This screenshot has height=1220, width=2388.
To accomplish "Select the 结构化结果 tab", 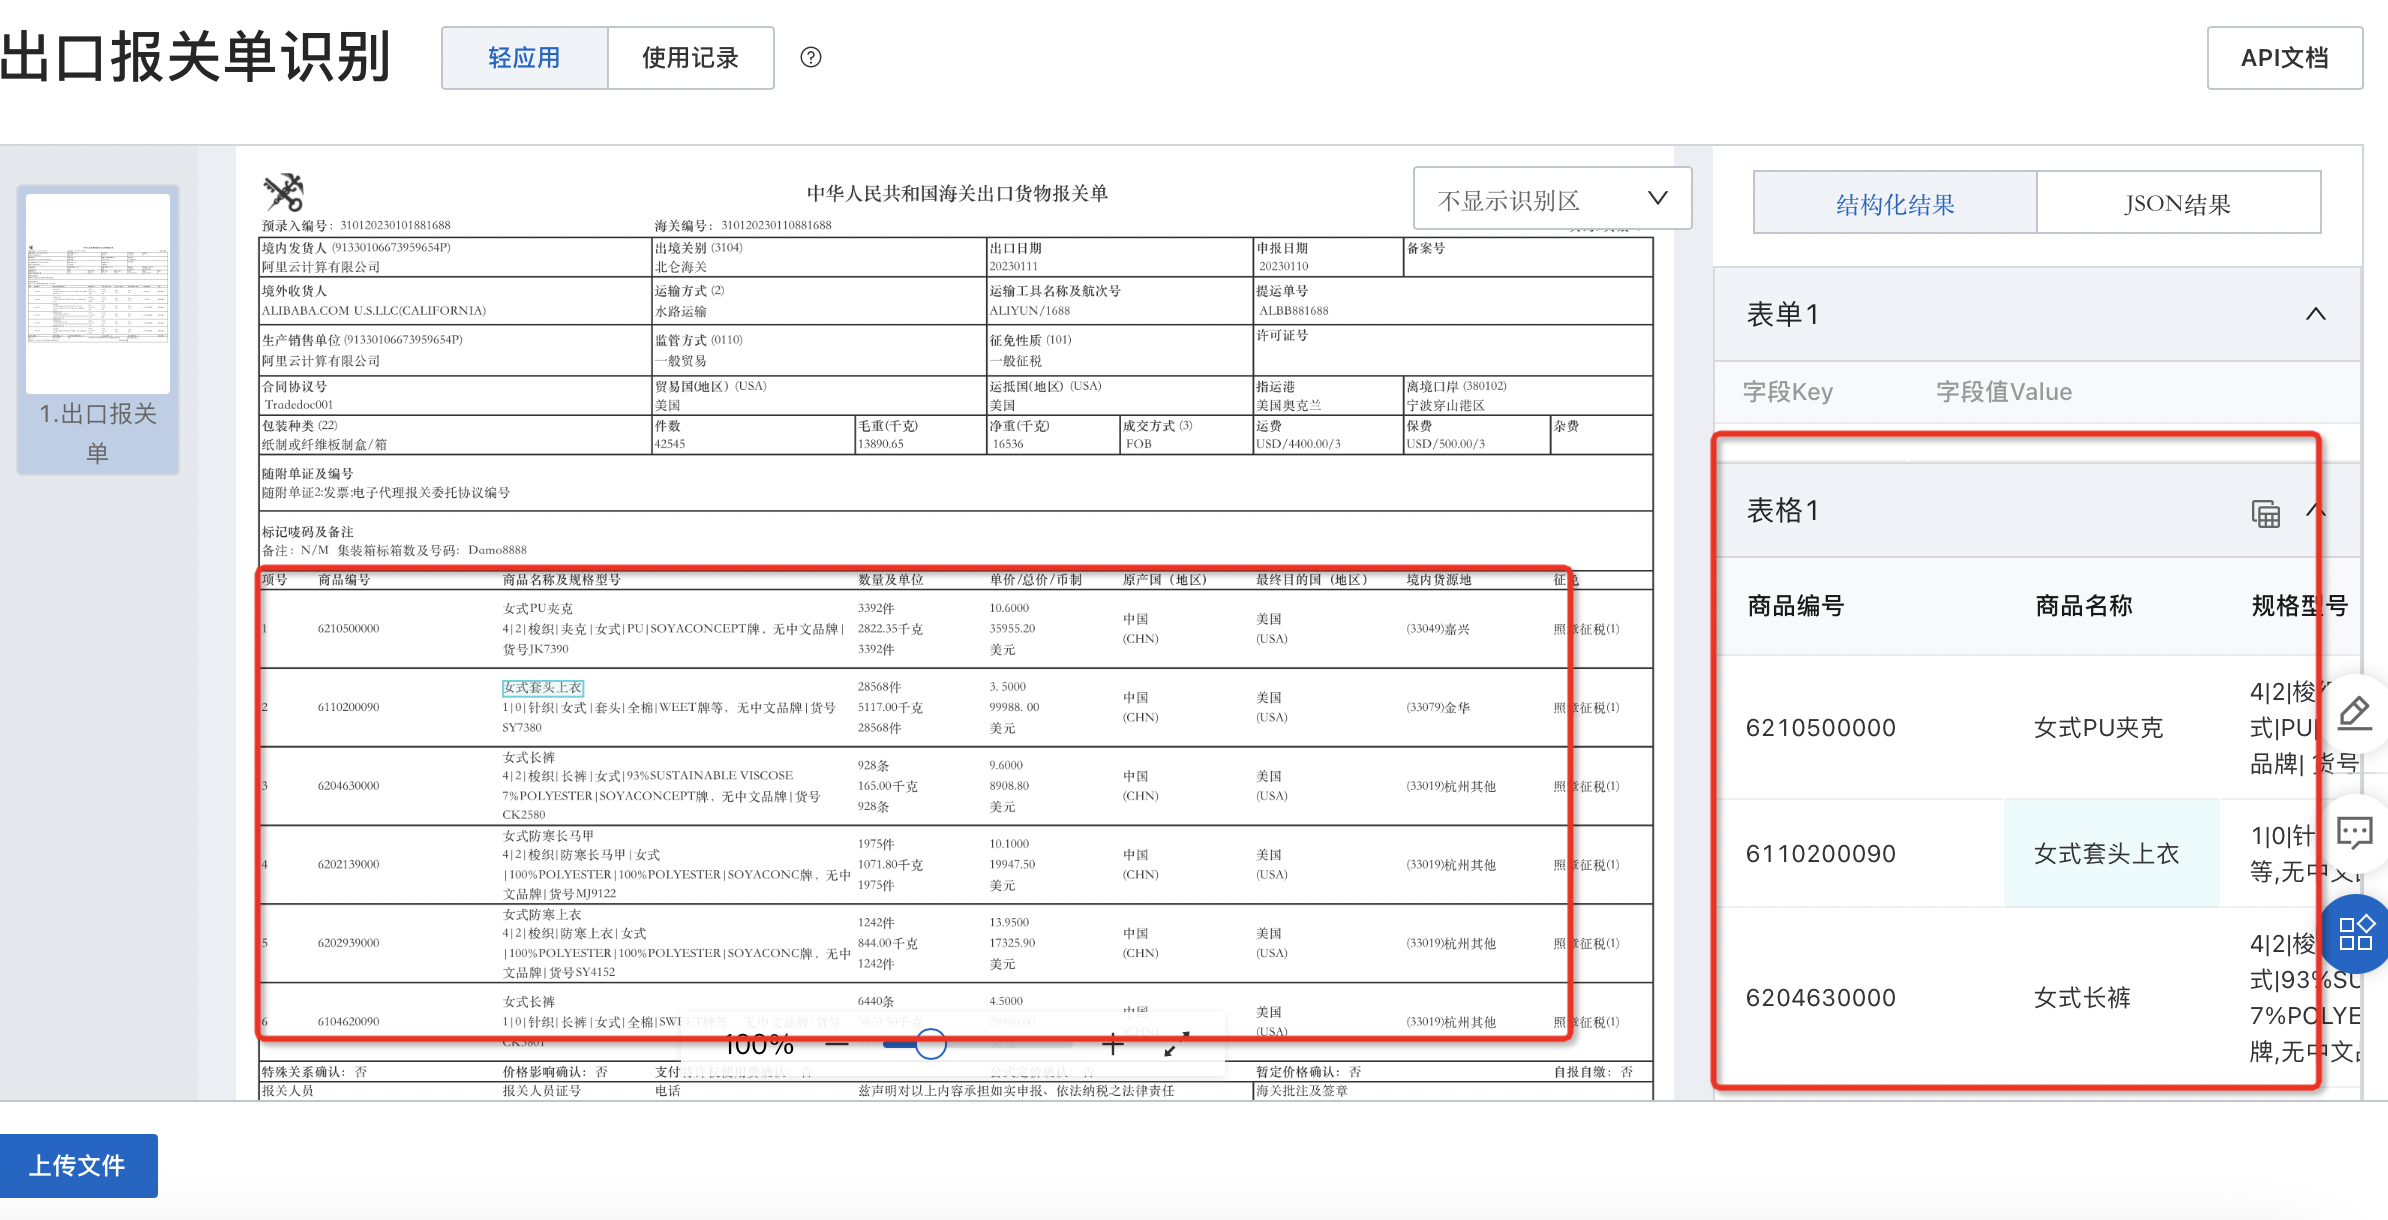I will point(1894,204).
